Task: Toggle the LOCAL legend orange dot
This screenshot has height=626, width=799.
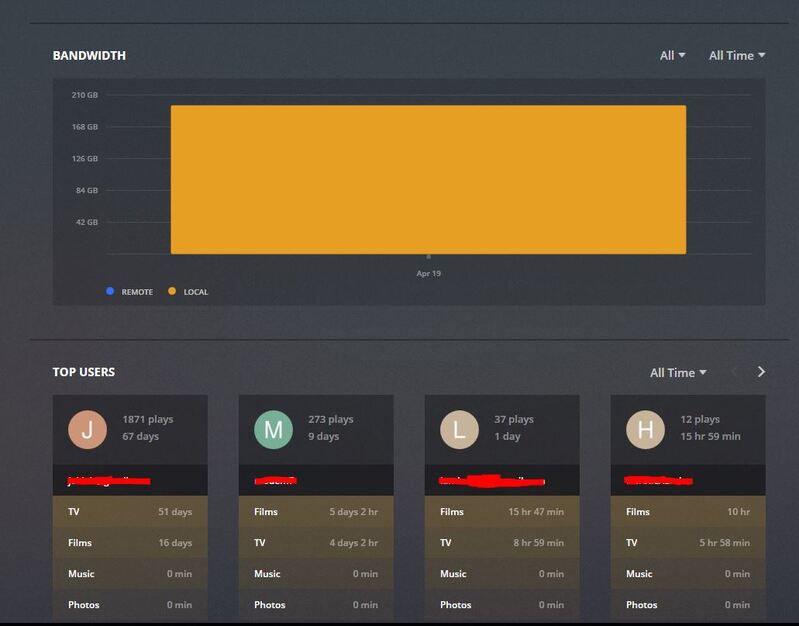Action: tap(172, 291)
